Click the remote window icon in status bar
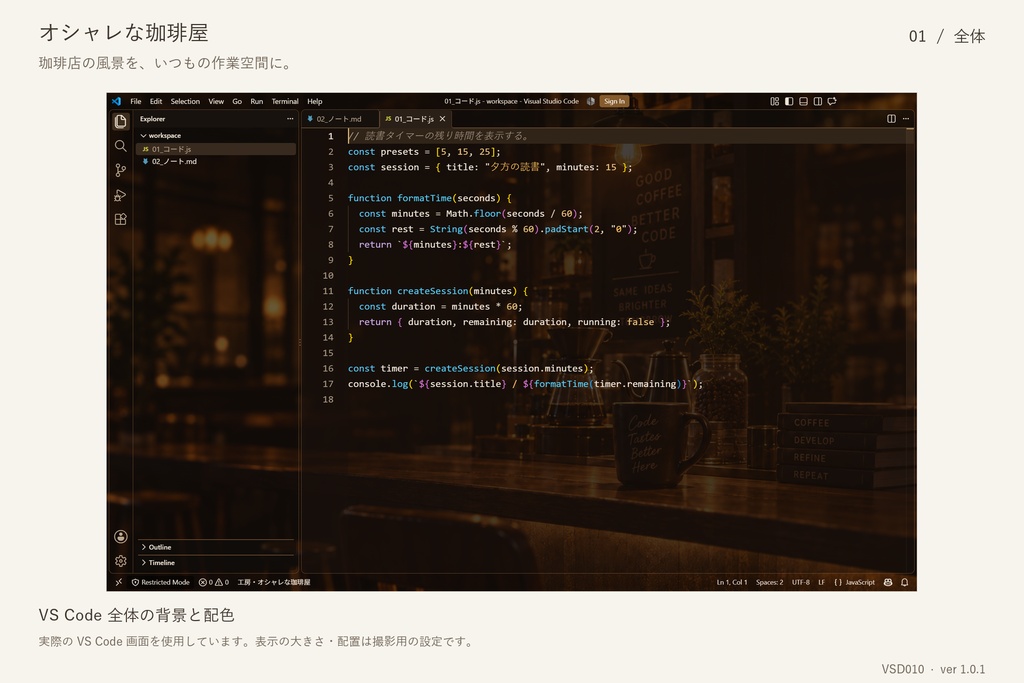 pyautogui.click(x=118, y=582)
